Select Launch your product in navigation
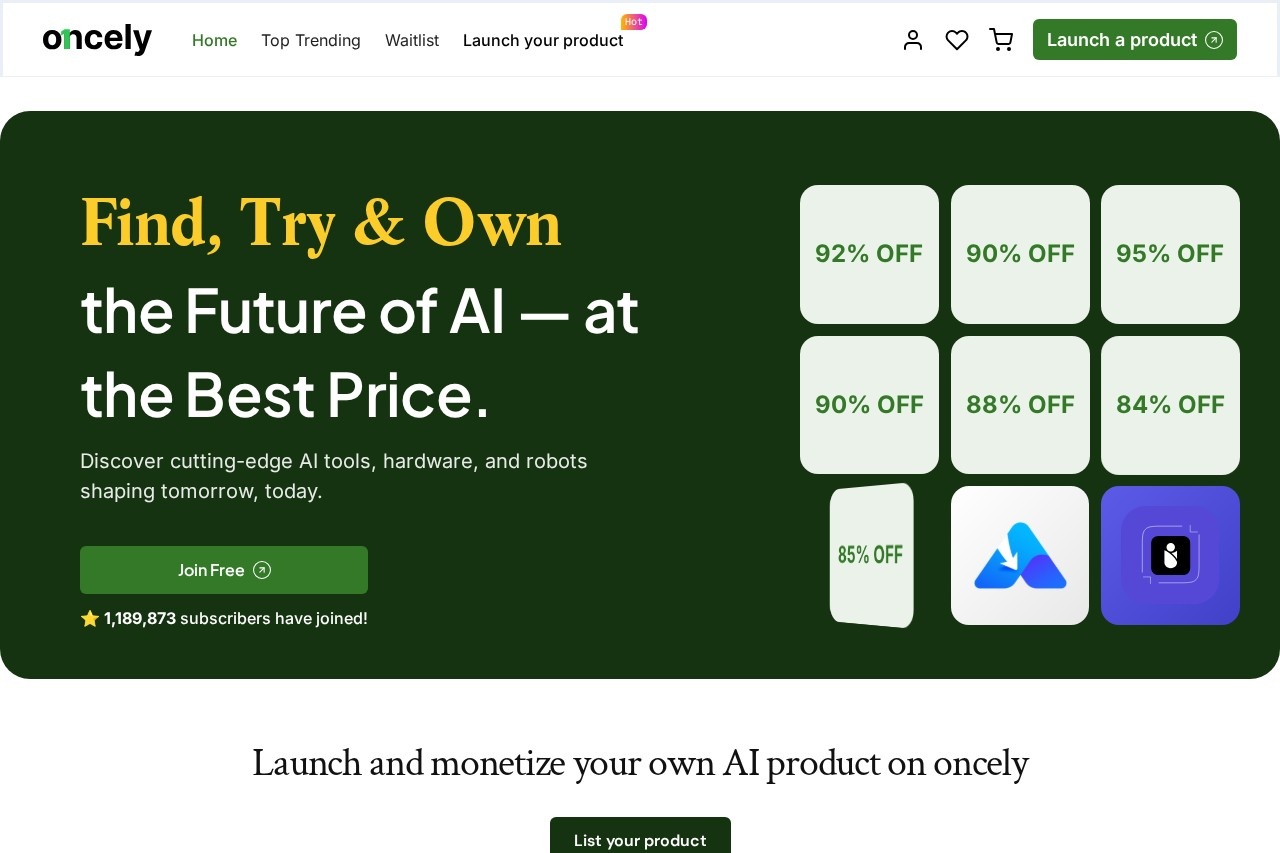The height and width of the screenshot is (853, 1280). tap(543, 41)
